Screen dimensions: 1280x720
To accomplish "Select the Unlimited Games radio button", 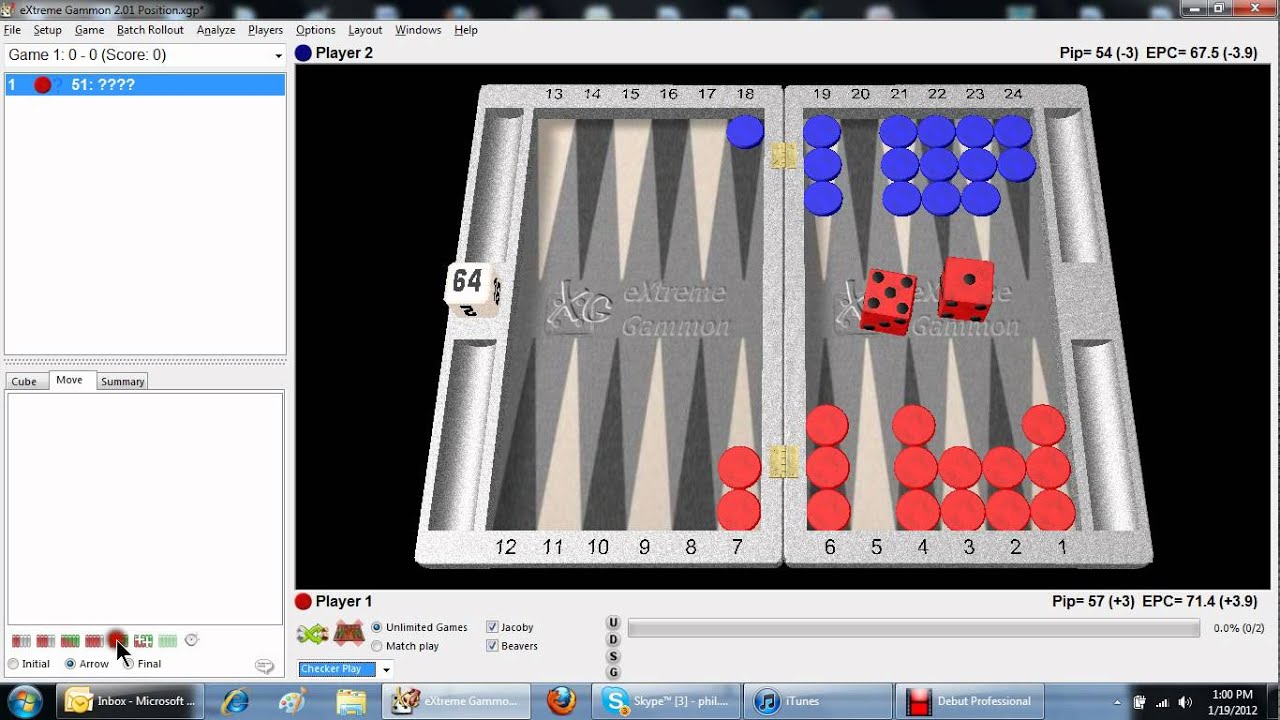I will pos(377,627).
